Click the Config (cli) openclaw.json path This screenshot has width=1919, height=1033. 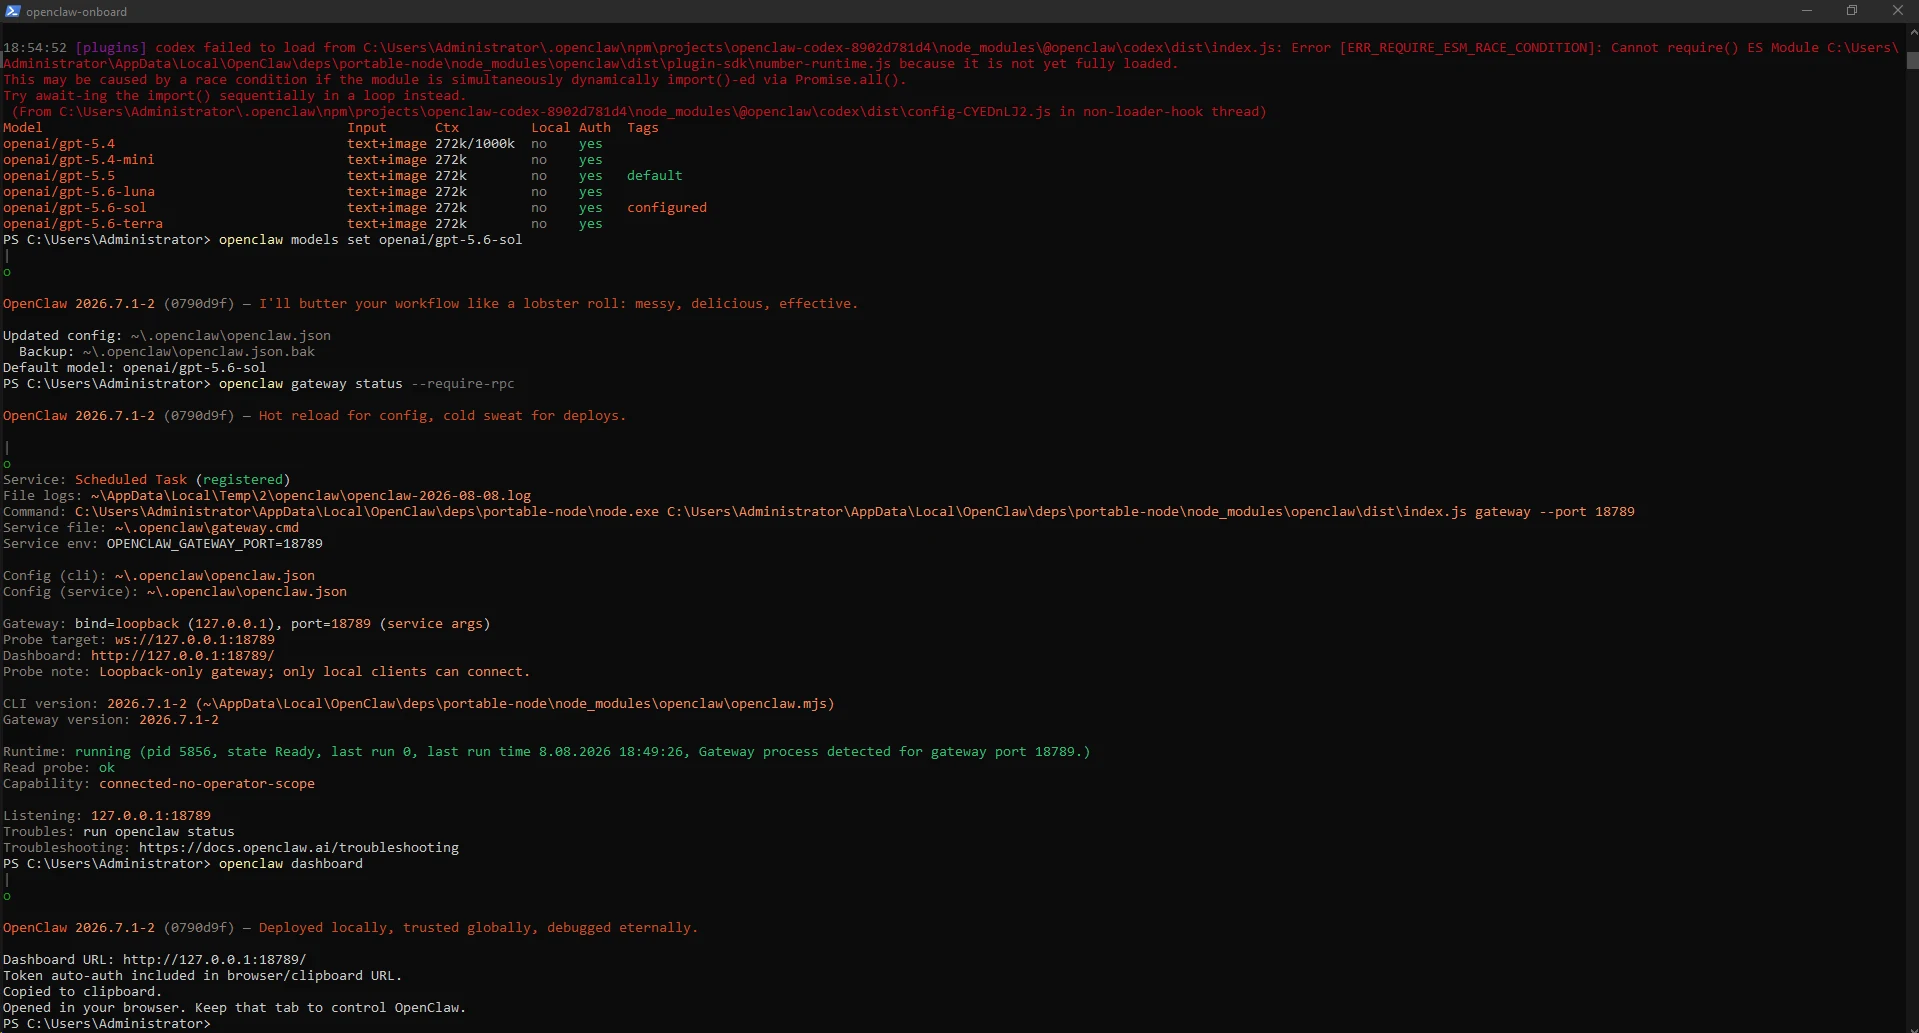[215, 576]
